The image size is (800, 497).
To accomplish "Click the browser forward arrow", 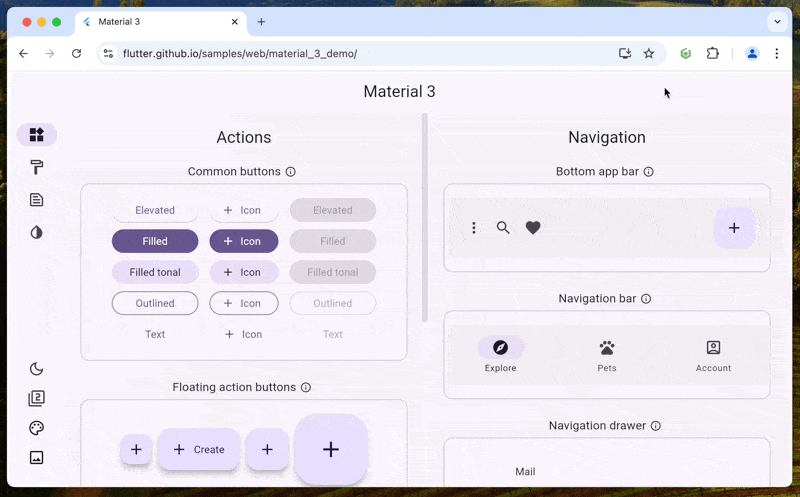I will pyautogui.click(x=49, y=54).
